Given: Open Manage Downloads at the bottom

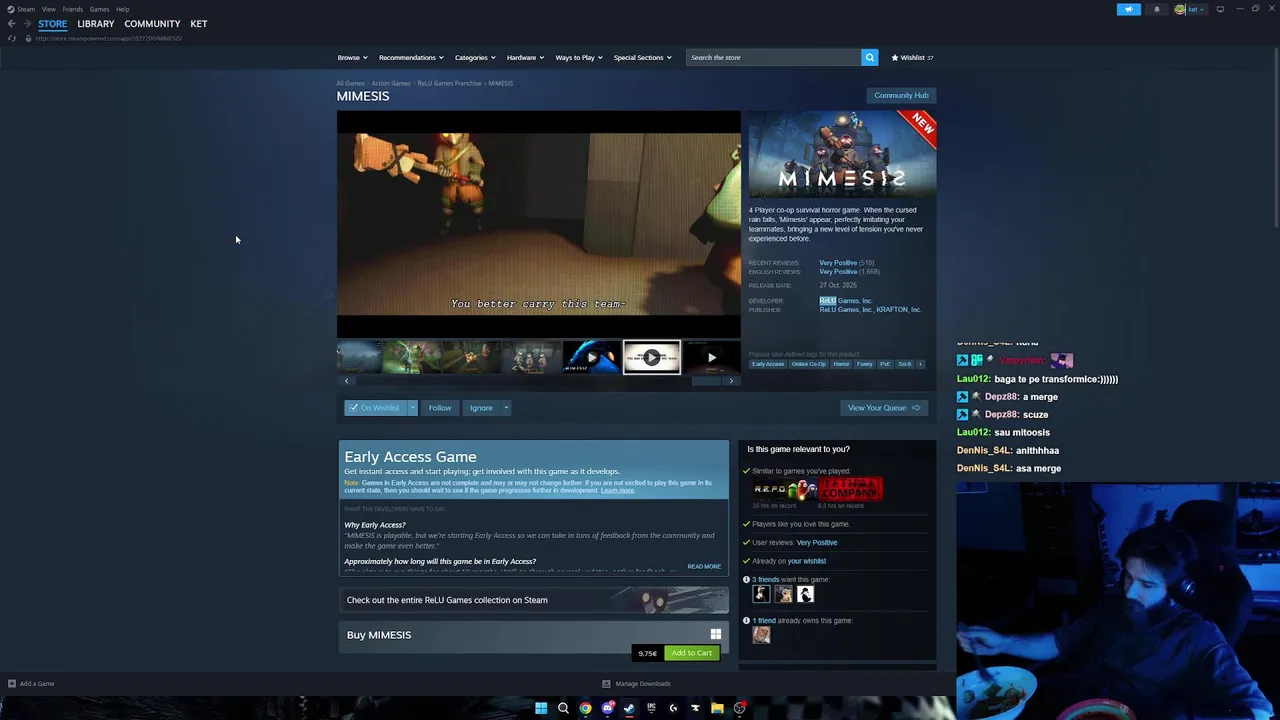Looking at the screenshot, I should coord(637,684).
